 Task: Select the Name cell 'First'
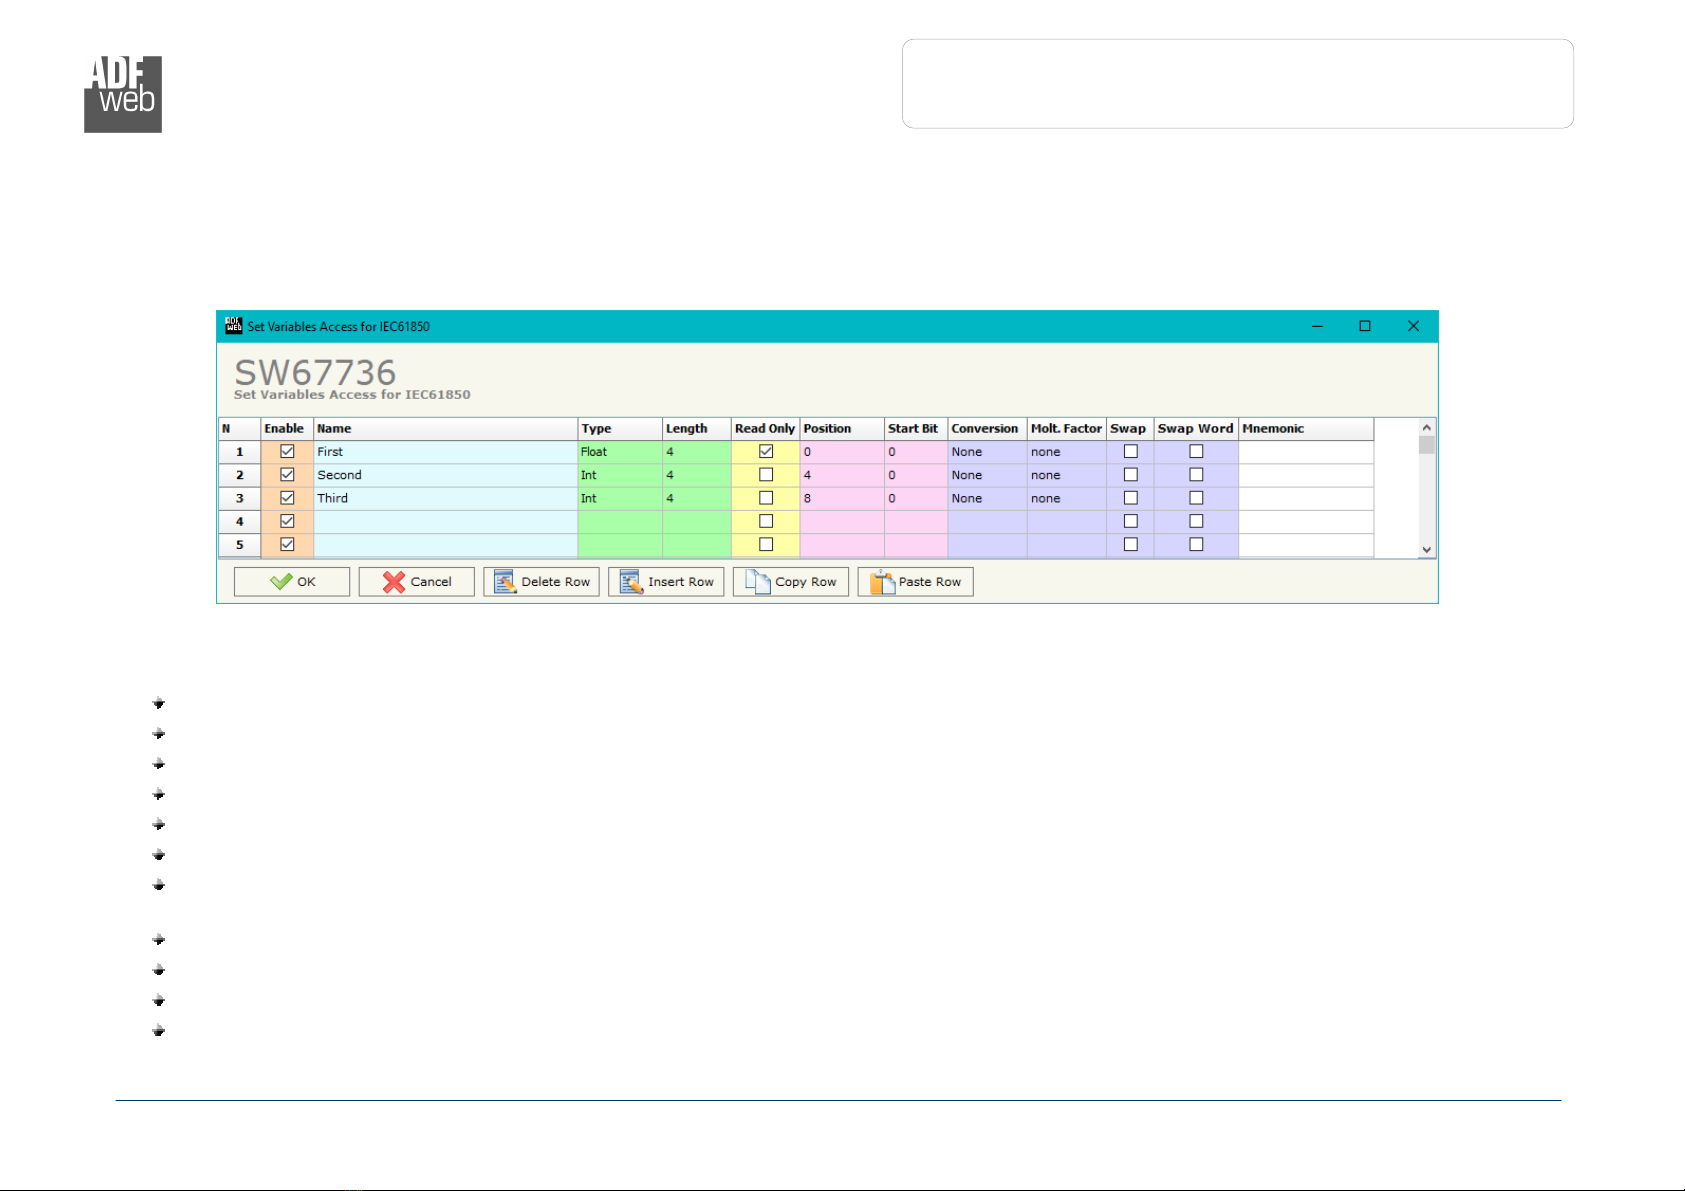(x=446, y=452)
